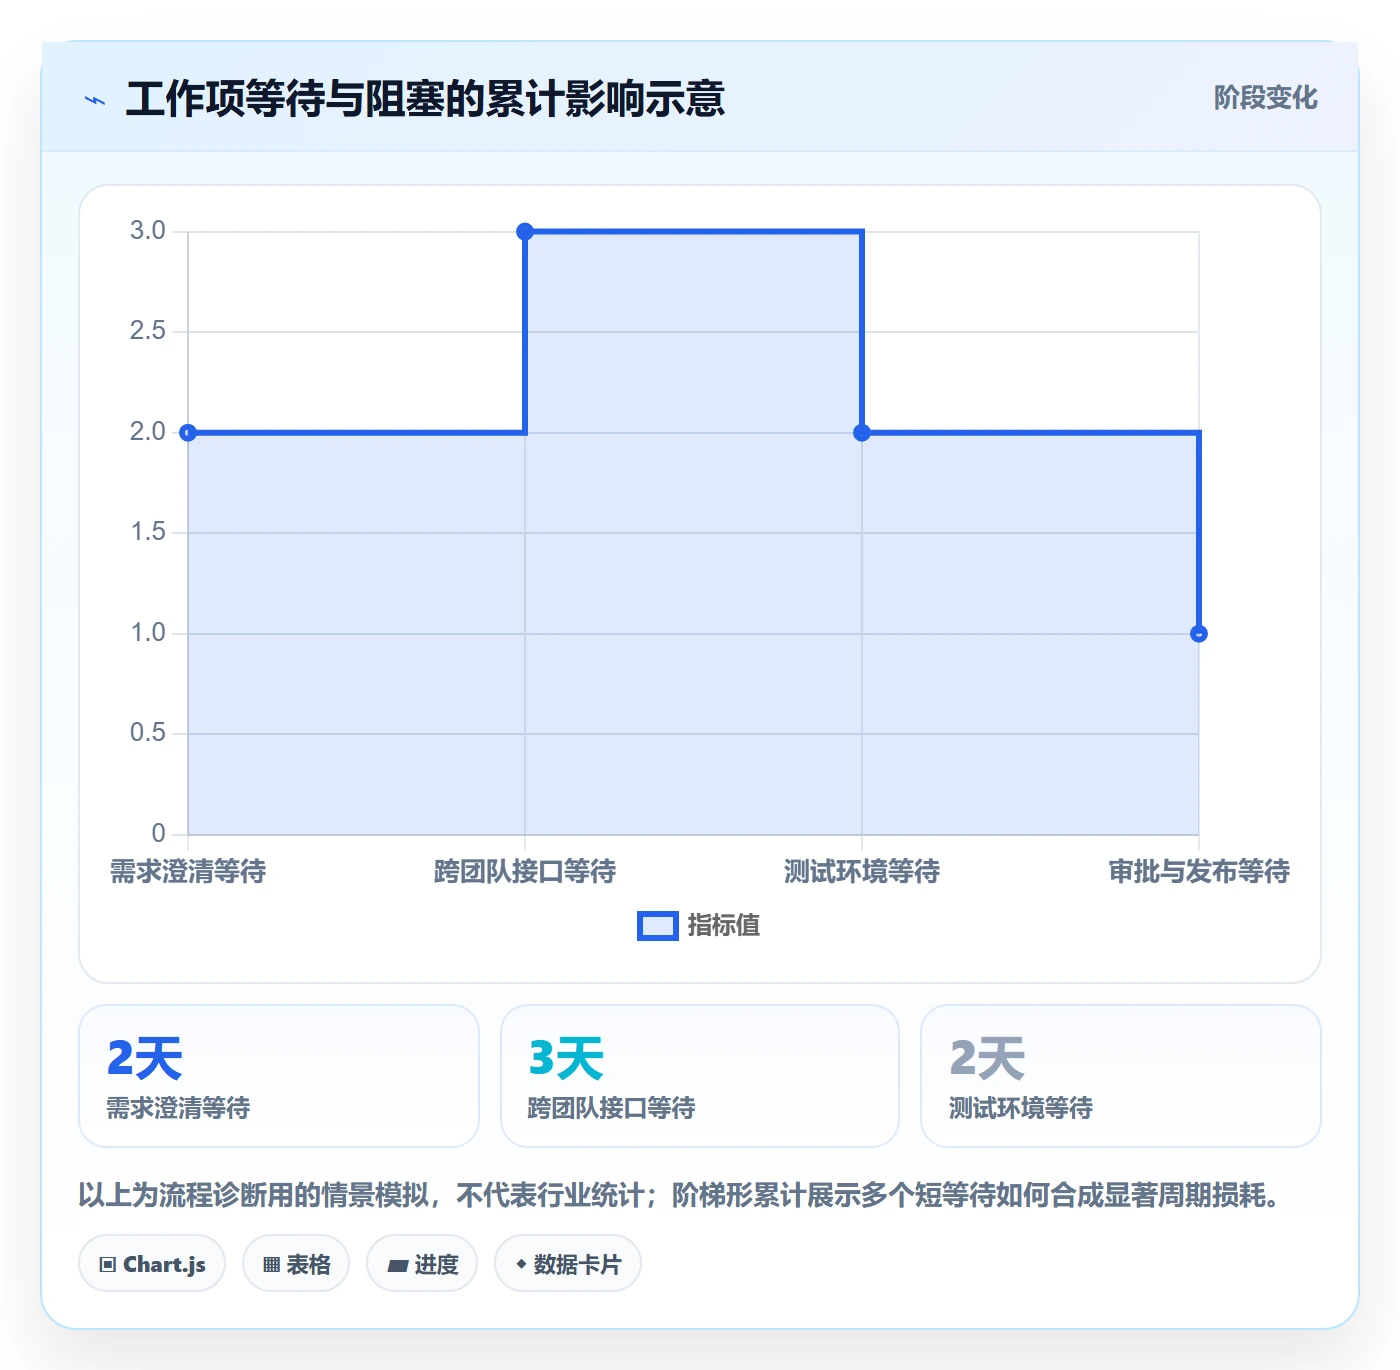Click the diamond icon in 数据卡片 chip
The image size is (1400, 1370).
coord(521,1264)
